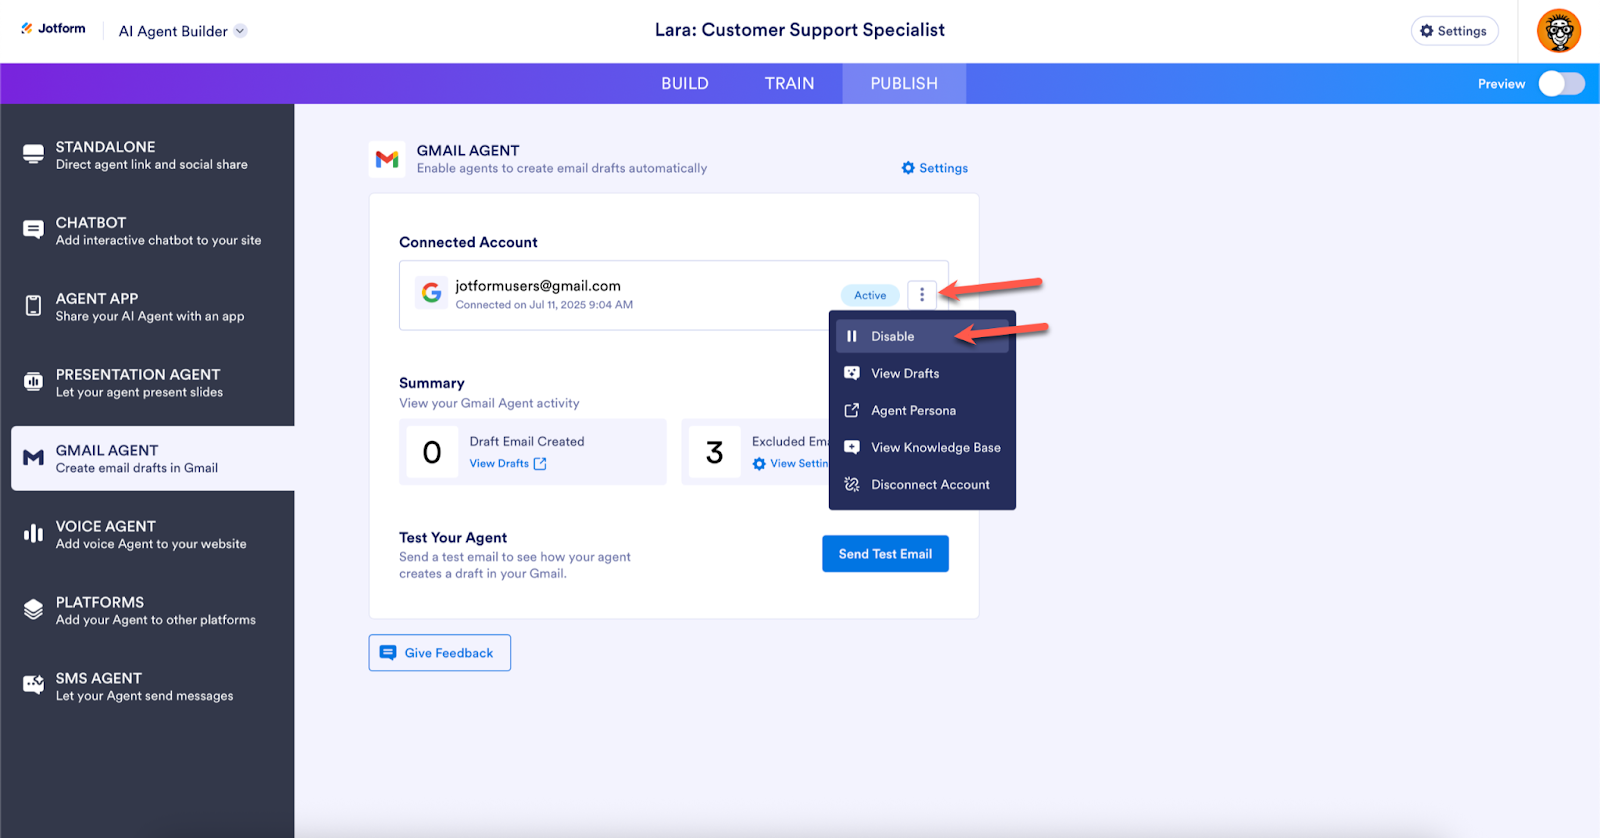The image size is (1600, 838).
Task: Click the Jotform logo
Action: pos(54,29)
